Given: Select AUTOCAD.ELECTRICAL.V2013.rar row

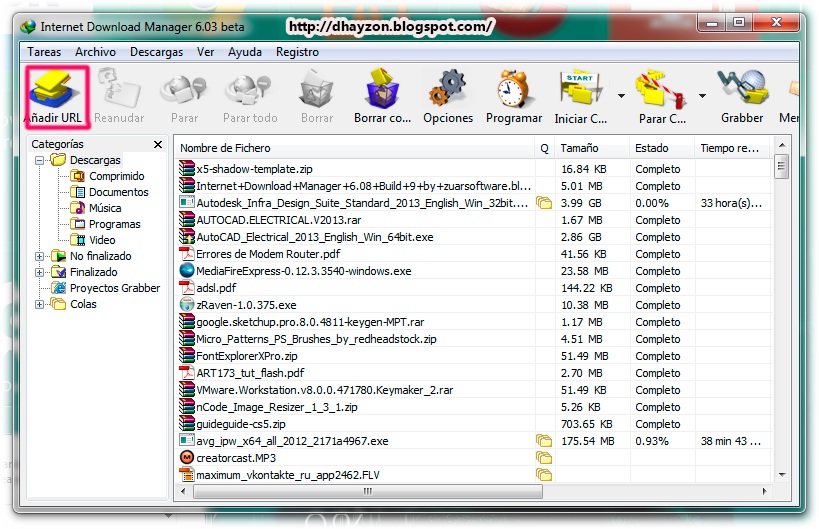Looking at the screenshot, I should click(474, 220).
